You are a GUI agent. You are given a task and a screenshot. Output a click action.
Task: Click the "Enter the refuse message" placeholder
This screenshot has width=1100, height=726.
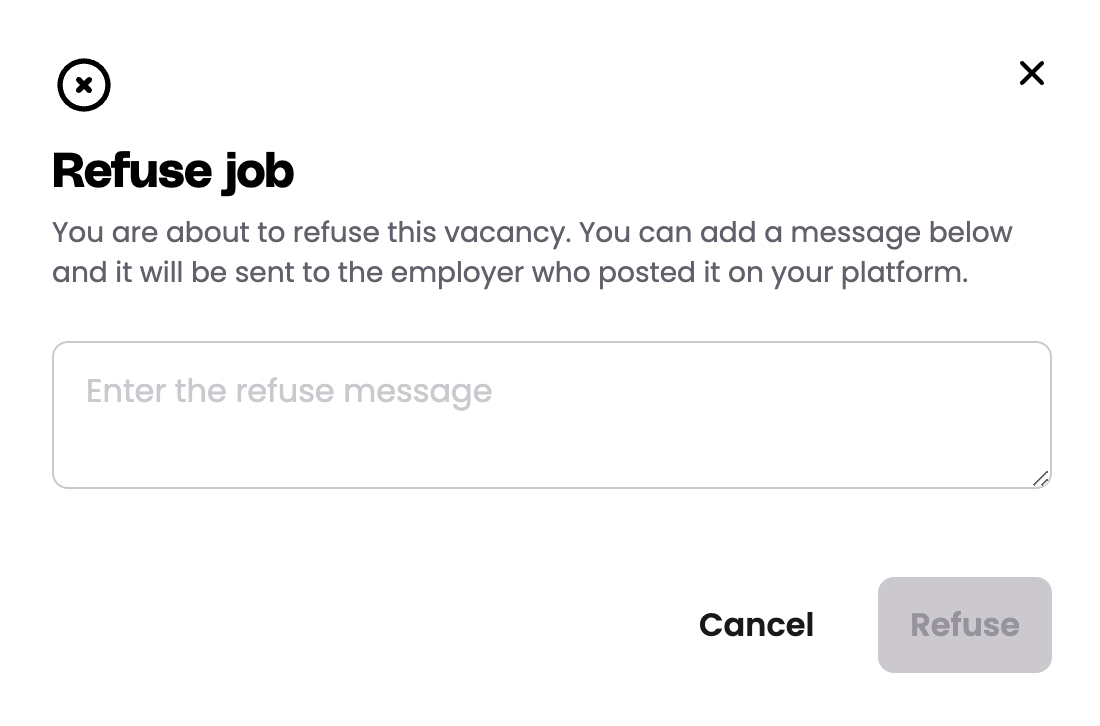[x=289, y=391]
